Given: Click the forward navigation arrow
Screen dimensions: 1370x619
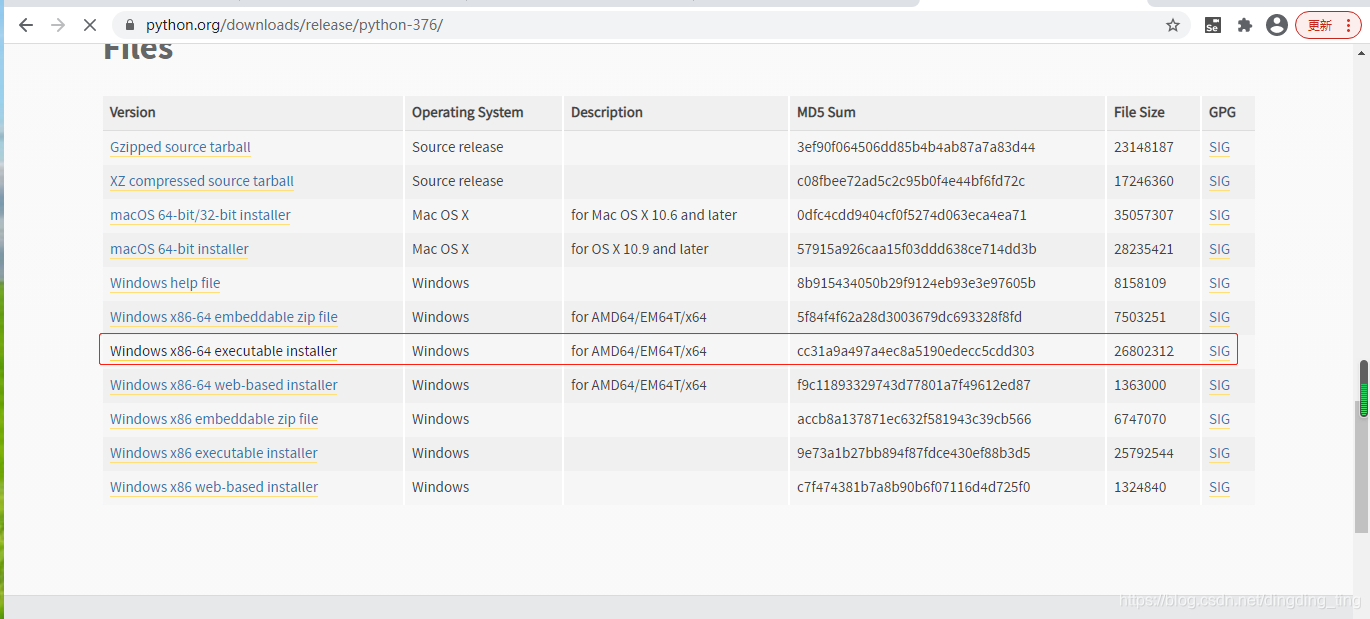Looking at the screenshot, I should [x=58, y=25].
